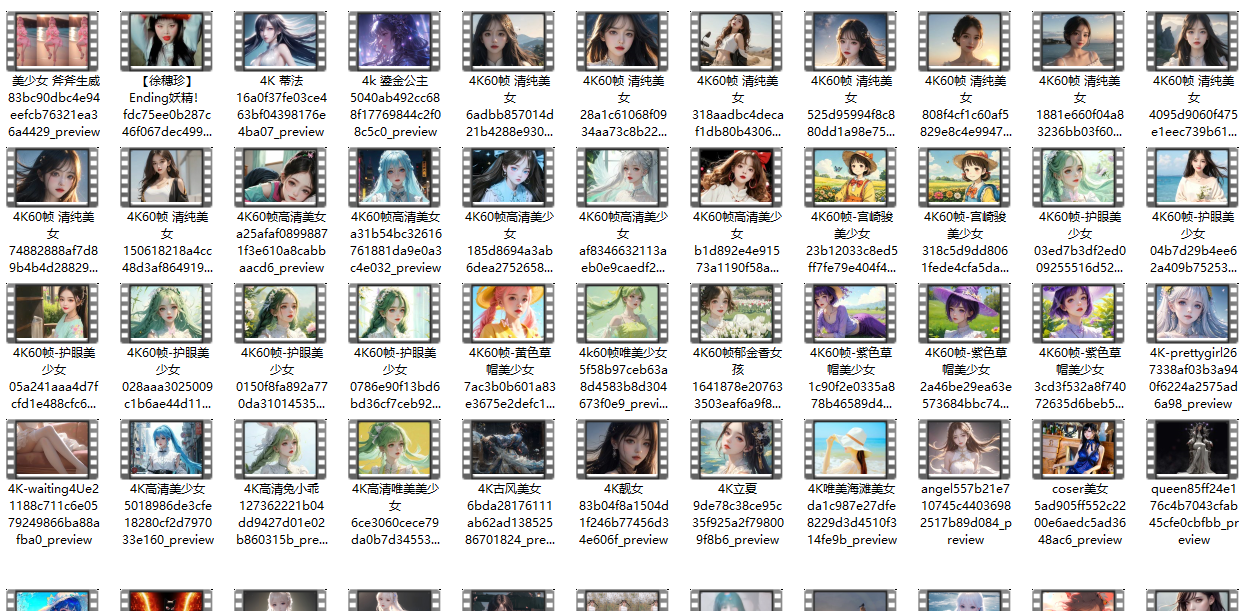Select thumbnail of 护眼美少女 file 03ed7b3df2ed0
This screenshot has height=612, width=1253.
(x=1080, y=176)
